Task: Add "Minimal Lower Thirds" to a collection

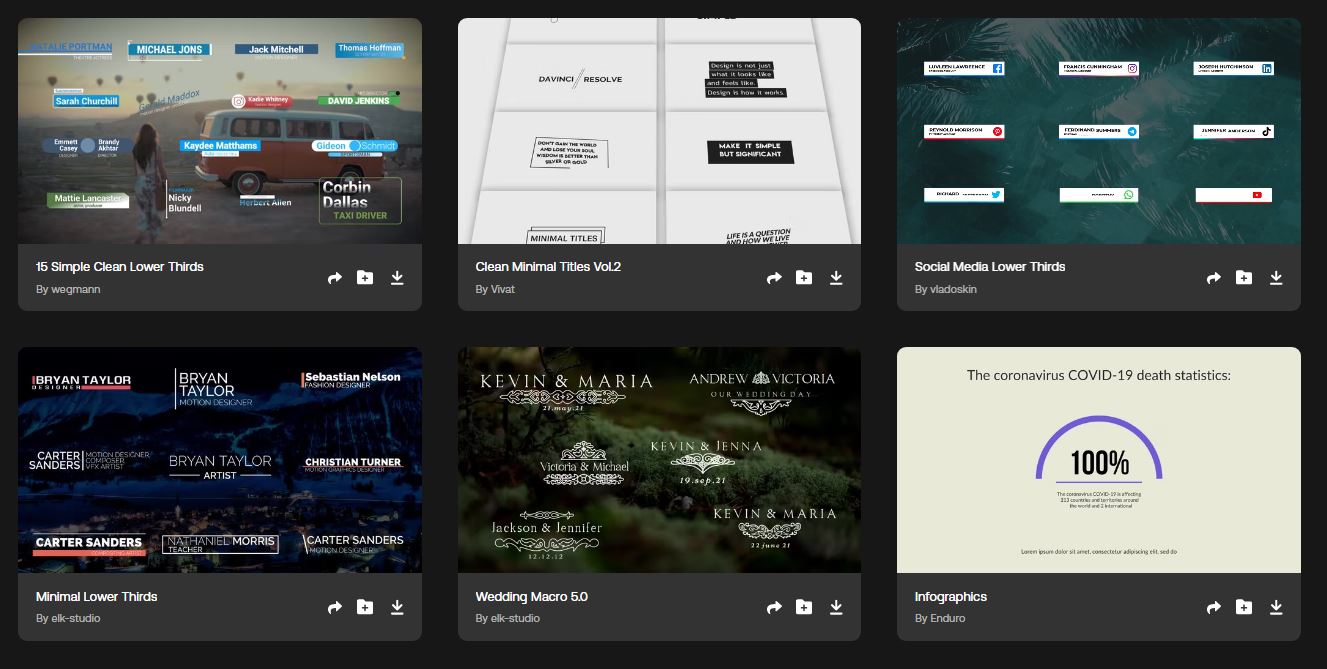Action: coord(365,607)
